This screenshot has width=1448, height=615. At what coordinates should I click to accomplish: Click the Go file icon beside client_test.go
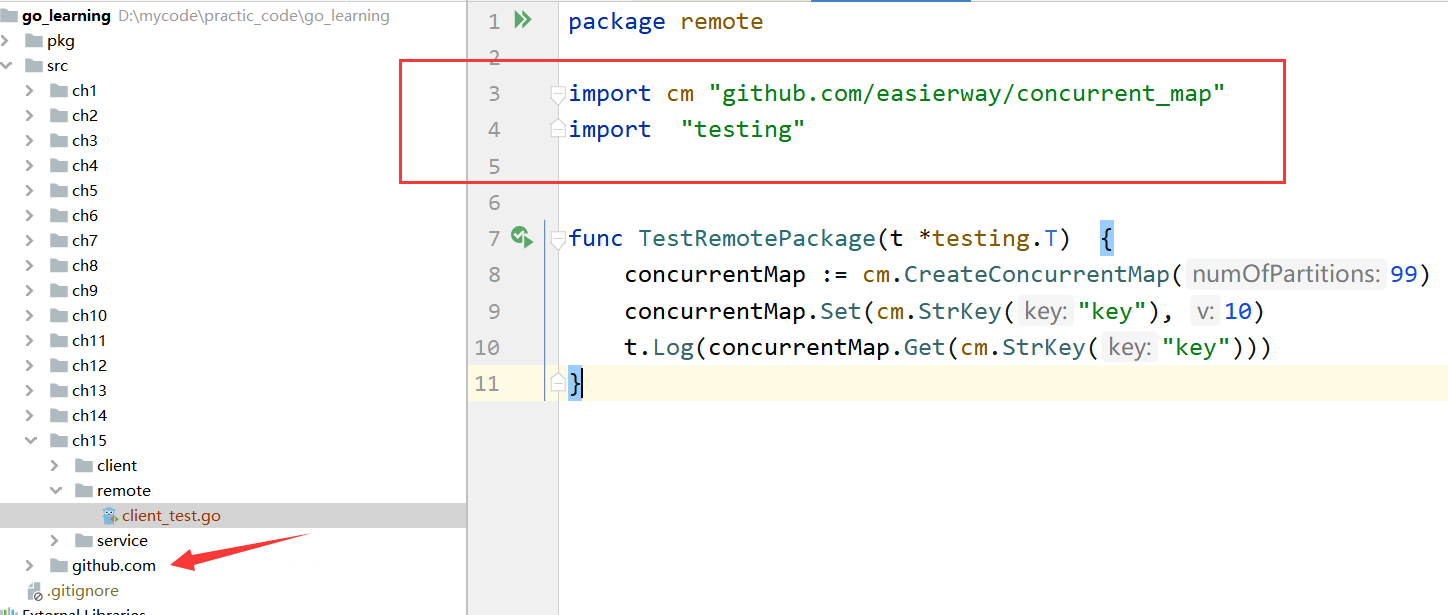pos(110,516)
